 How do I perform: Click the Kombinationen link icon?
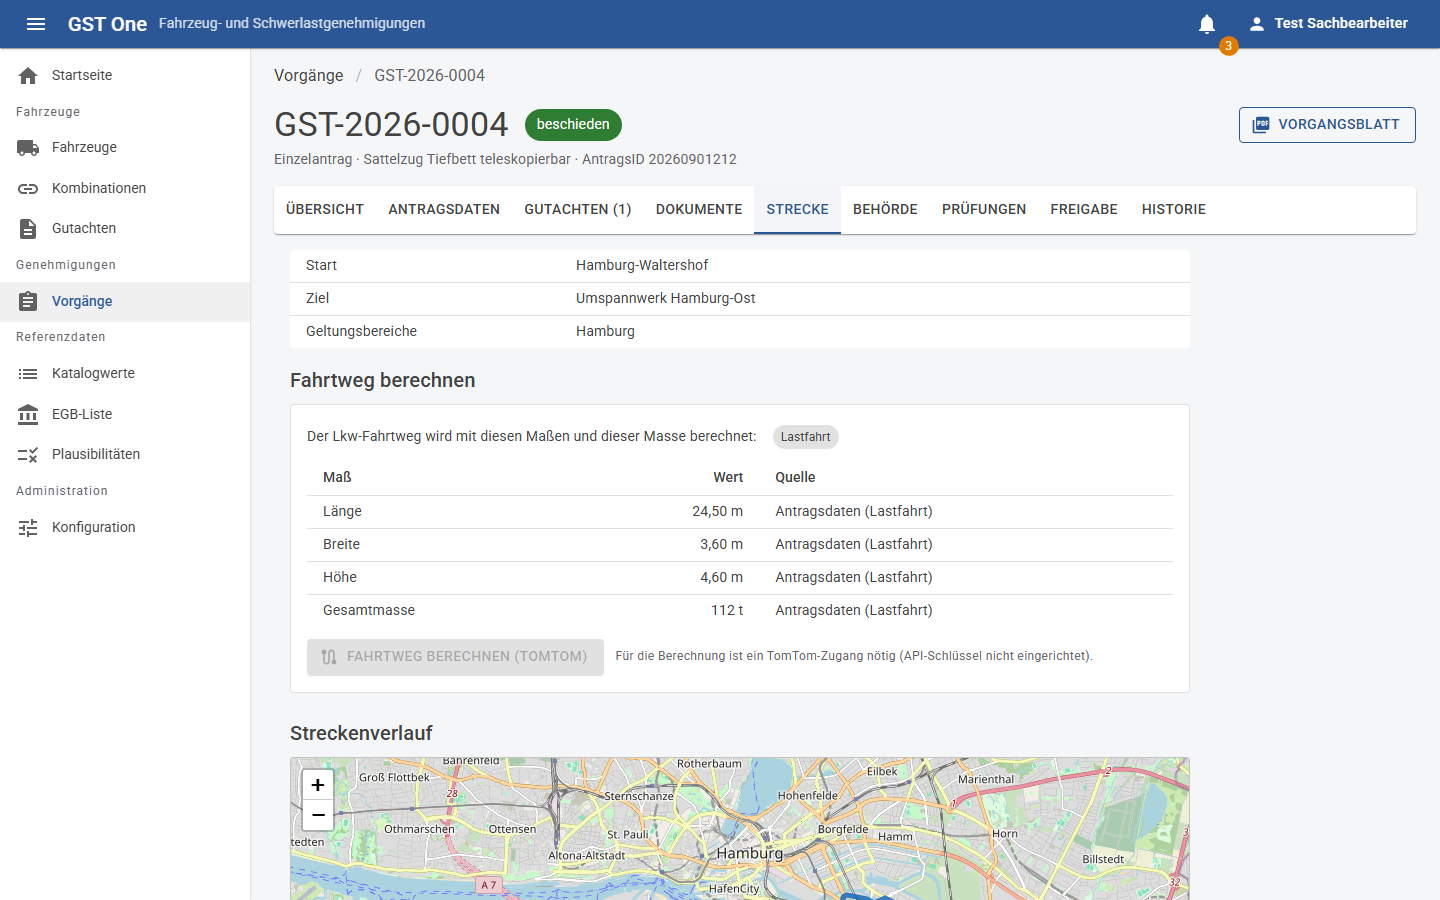28,189
